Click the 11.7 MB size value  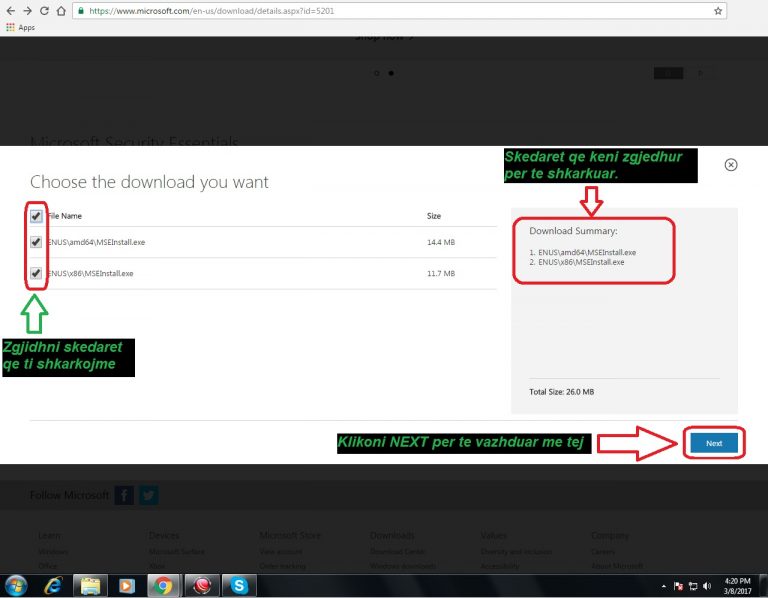click(441, 273)
